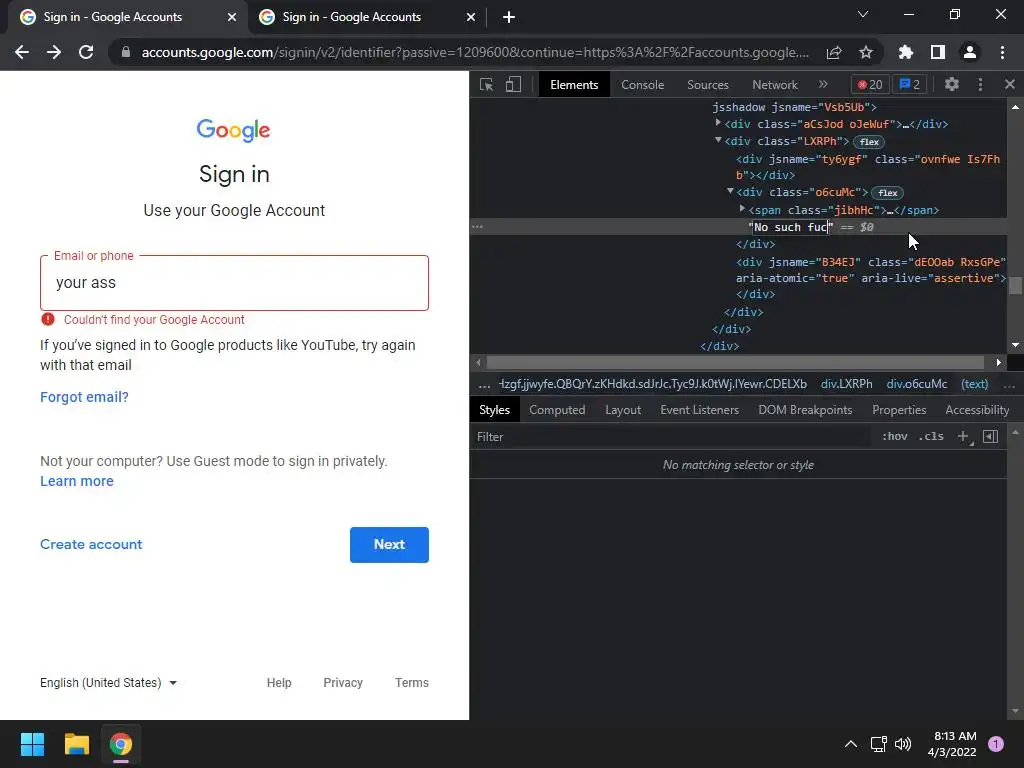
Task: Click the 20 errors badge
Action: pyautogui.click(x=870, y=84)
